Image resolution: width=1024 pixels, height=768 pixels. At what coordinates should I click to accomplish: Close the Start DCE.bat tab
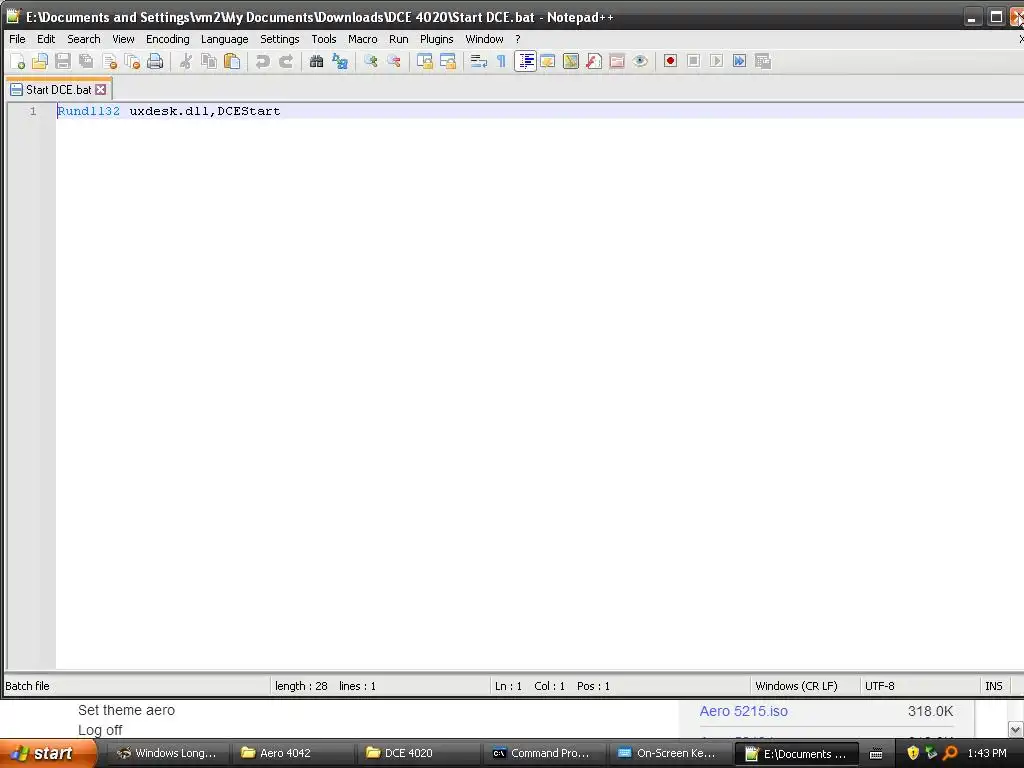(x=101, y=89)
